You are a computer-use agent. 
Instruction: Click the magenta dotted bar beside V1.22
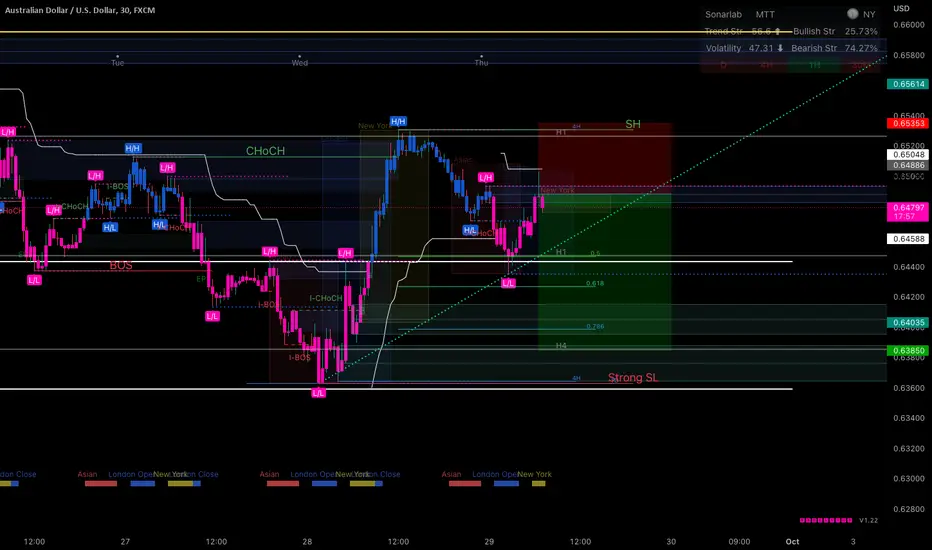point(826,520)
